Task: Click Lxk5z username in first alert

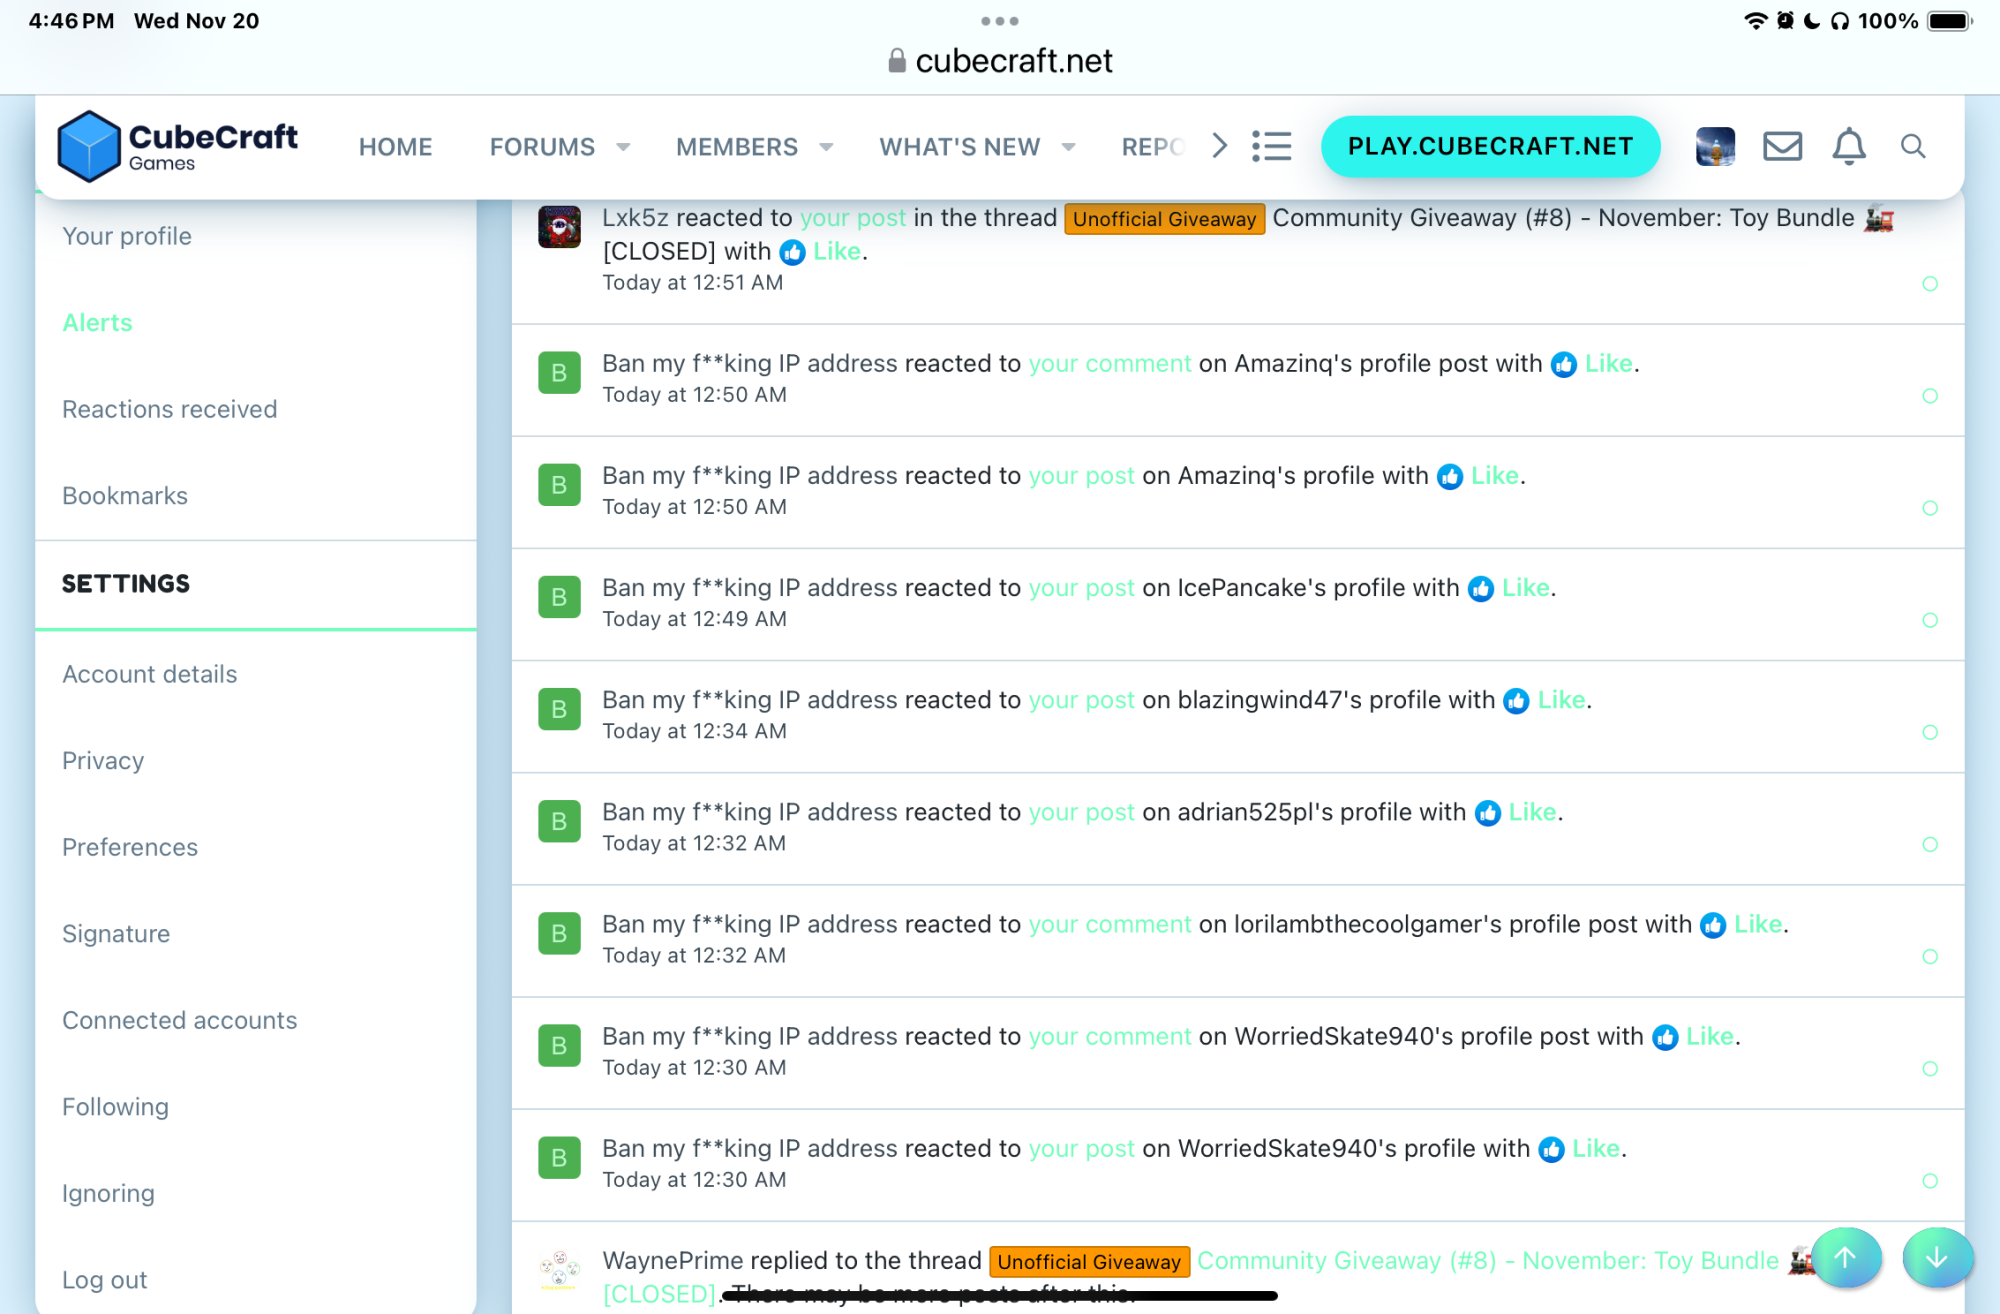Action: 635,218
